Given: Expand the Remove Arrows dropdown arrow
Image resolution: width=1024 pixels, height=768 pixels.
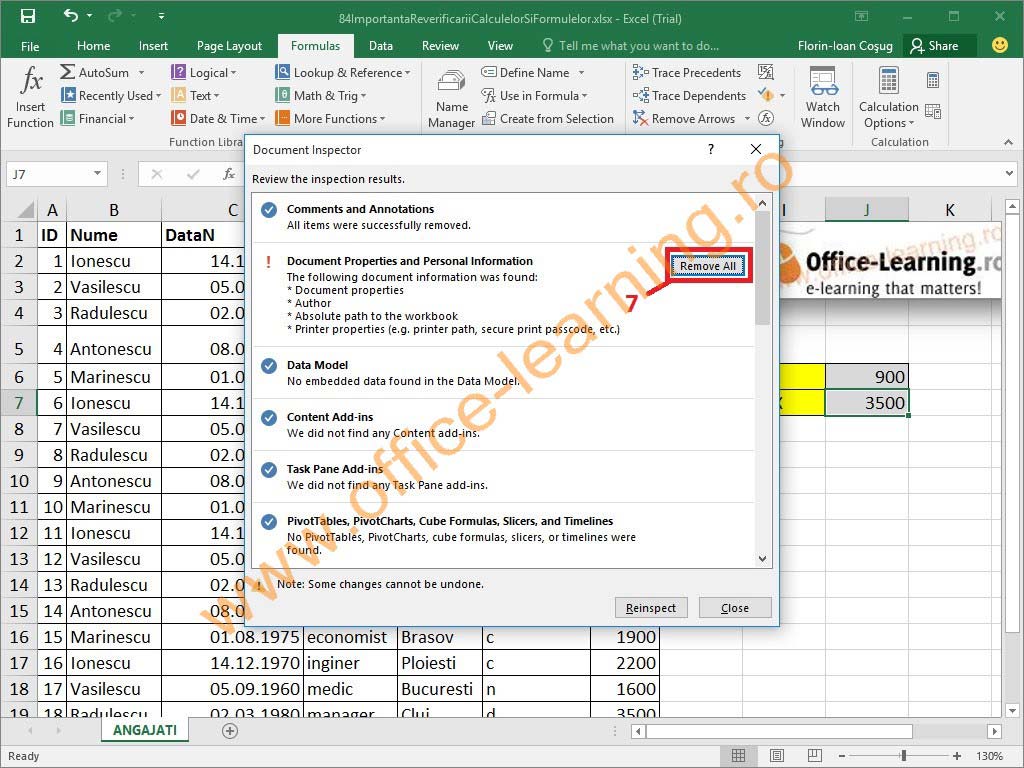Looking at the screenshot, I should tap(747, 118).
